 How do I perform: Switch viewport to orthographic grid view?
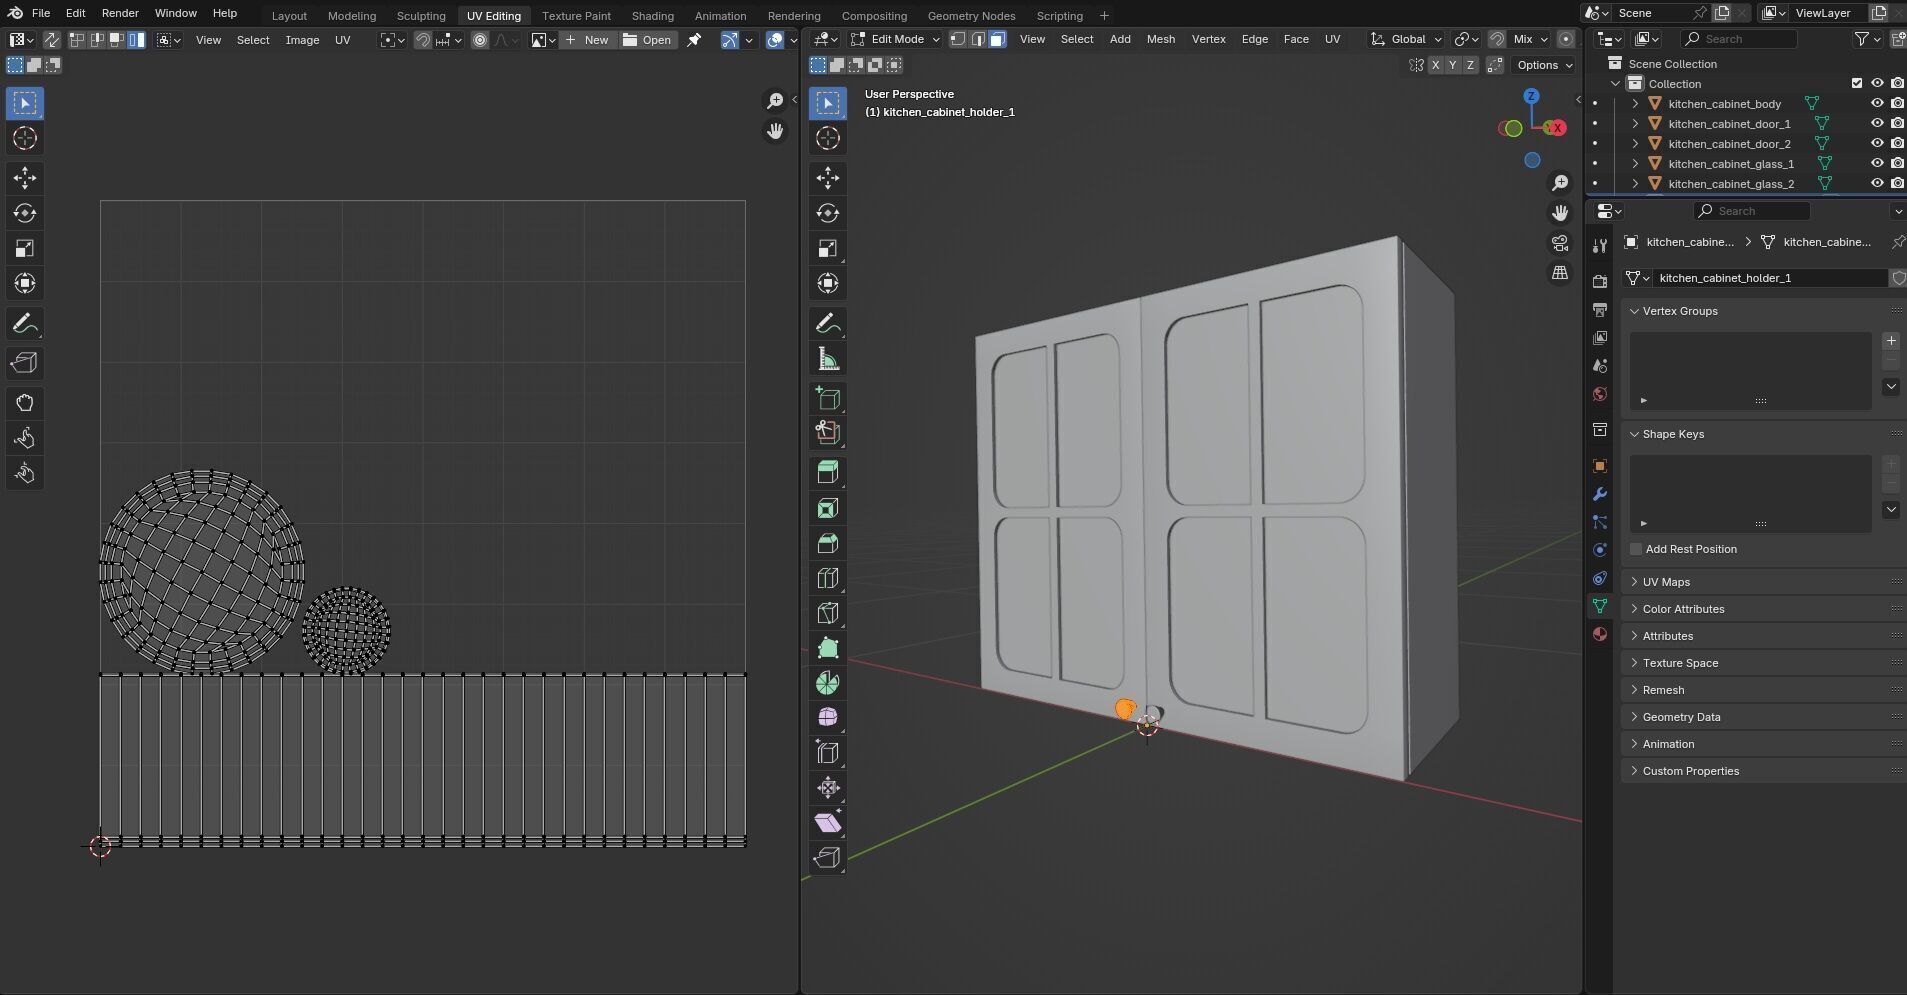1560,273
